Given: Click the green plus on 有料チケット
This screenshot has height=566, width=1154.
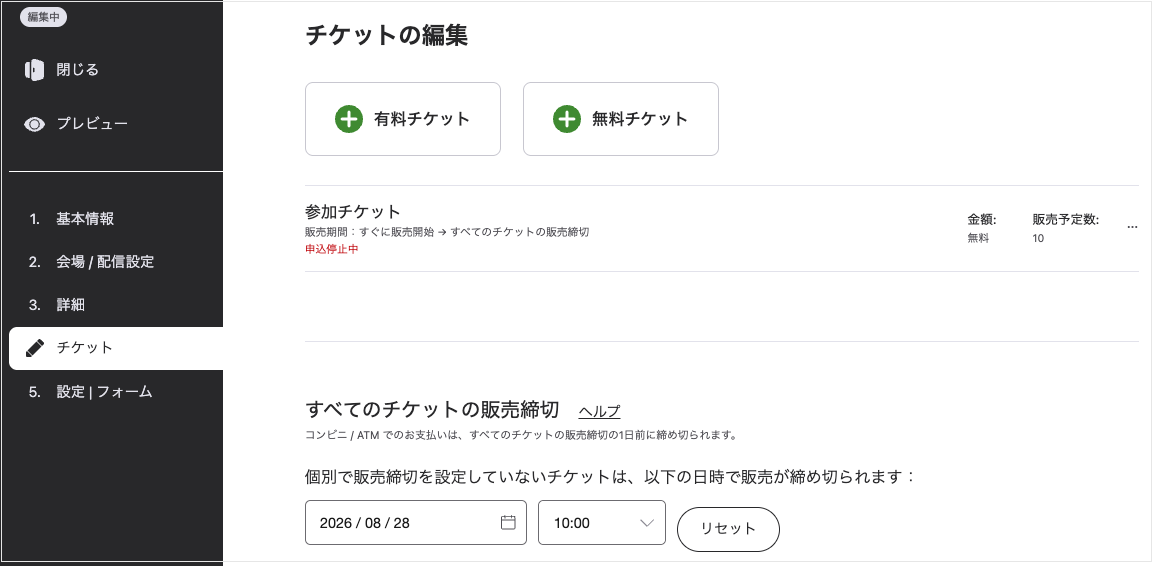Looking at the screenshot, I should (349, 119).
